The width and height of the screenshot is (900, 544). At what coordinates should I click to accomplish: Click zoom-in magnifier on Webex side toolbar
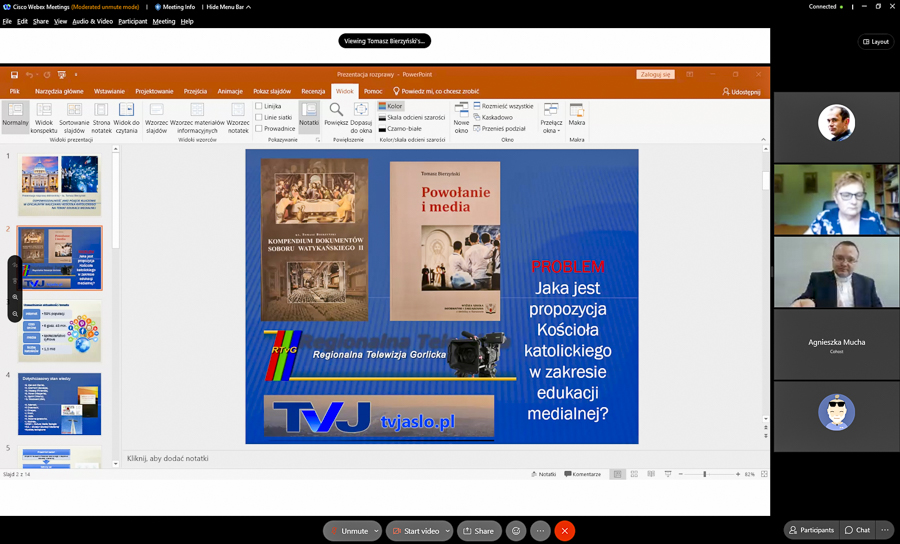[15, 297]
